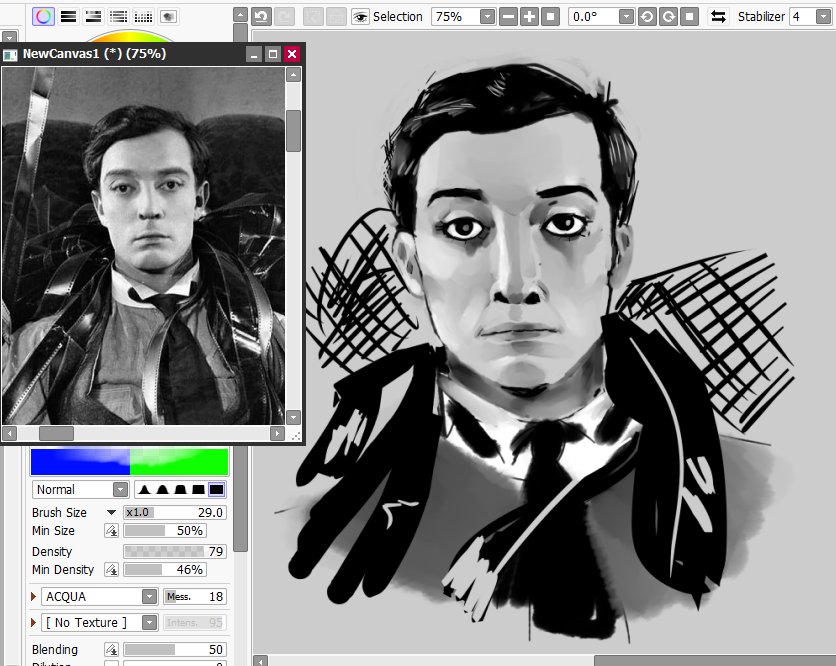Click the Undo arrow button
This screenshot has width=836, height=666.
tap(261, 17)
